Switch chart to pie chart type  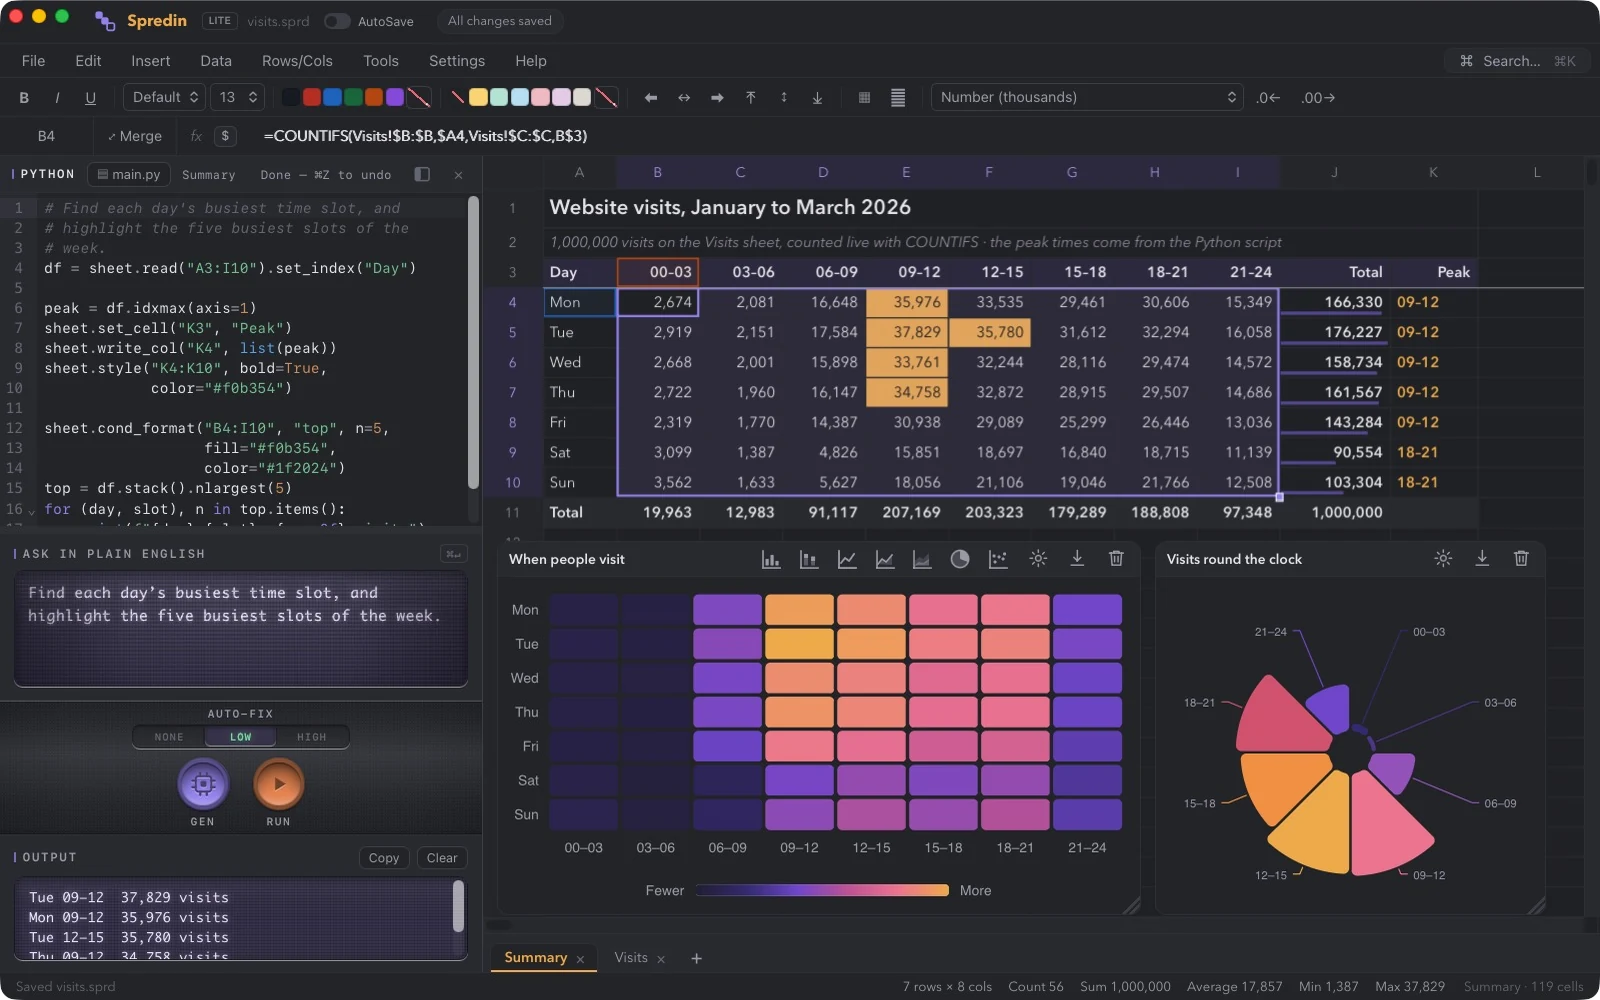pyautogui.click(x=960, y=559)
